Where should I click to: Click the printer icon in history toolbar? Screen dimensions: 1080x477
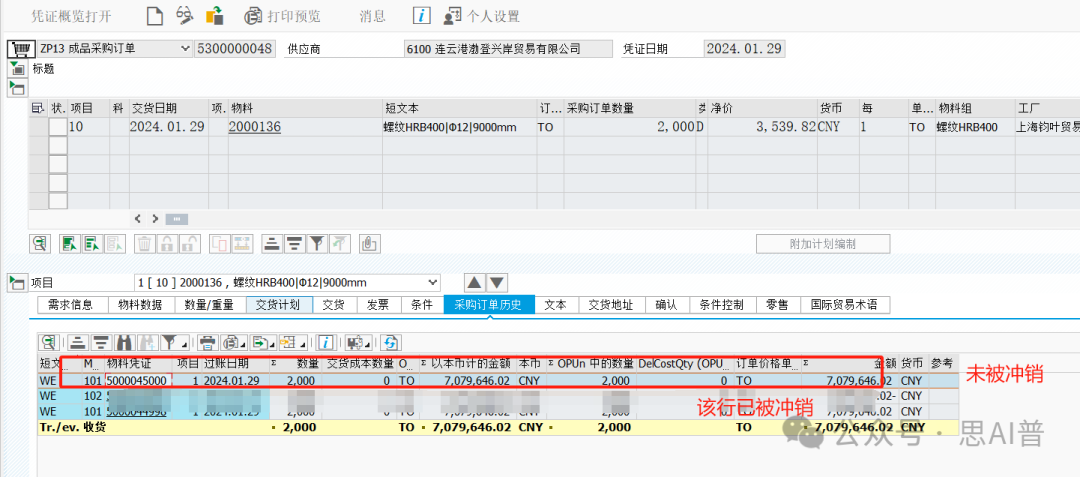pos(206,341)
